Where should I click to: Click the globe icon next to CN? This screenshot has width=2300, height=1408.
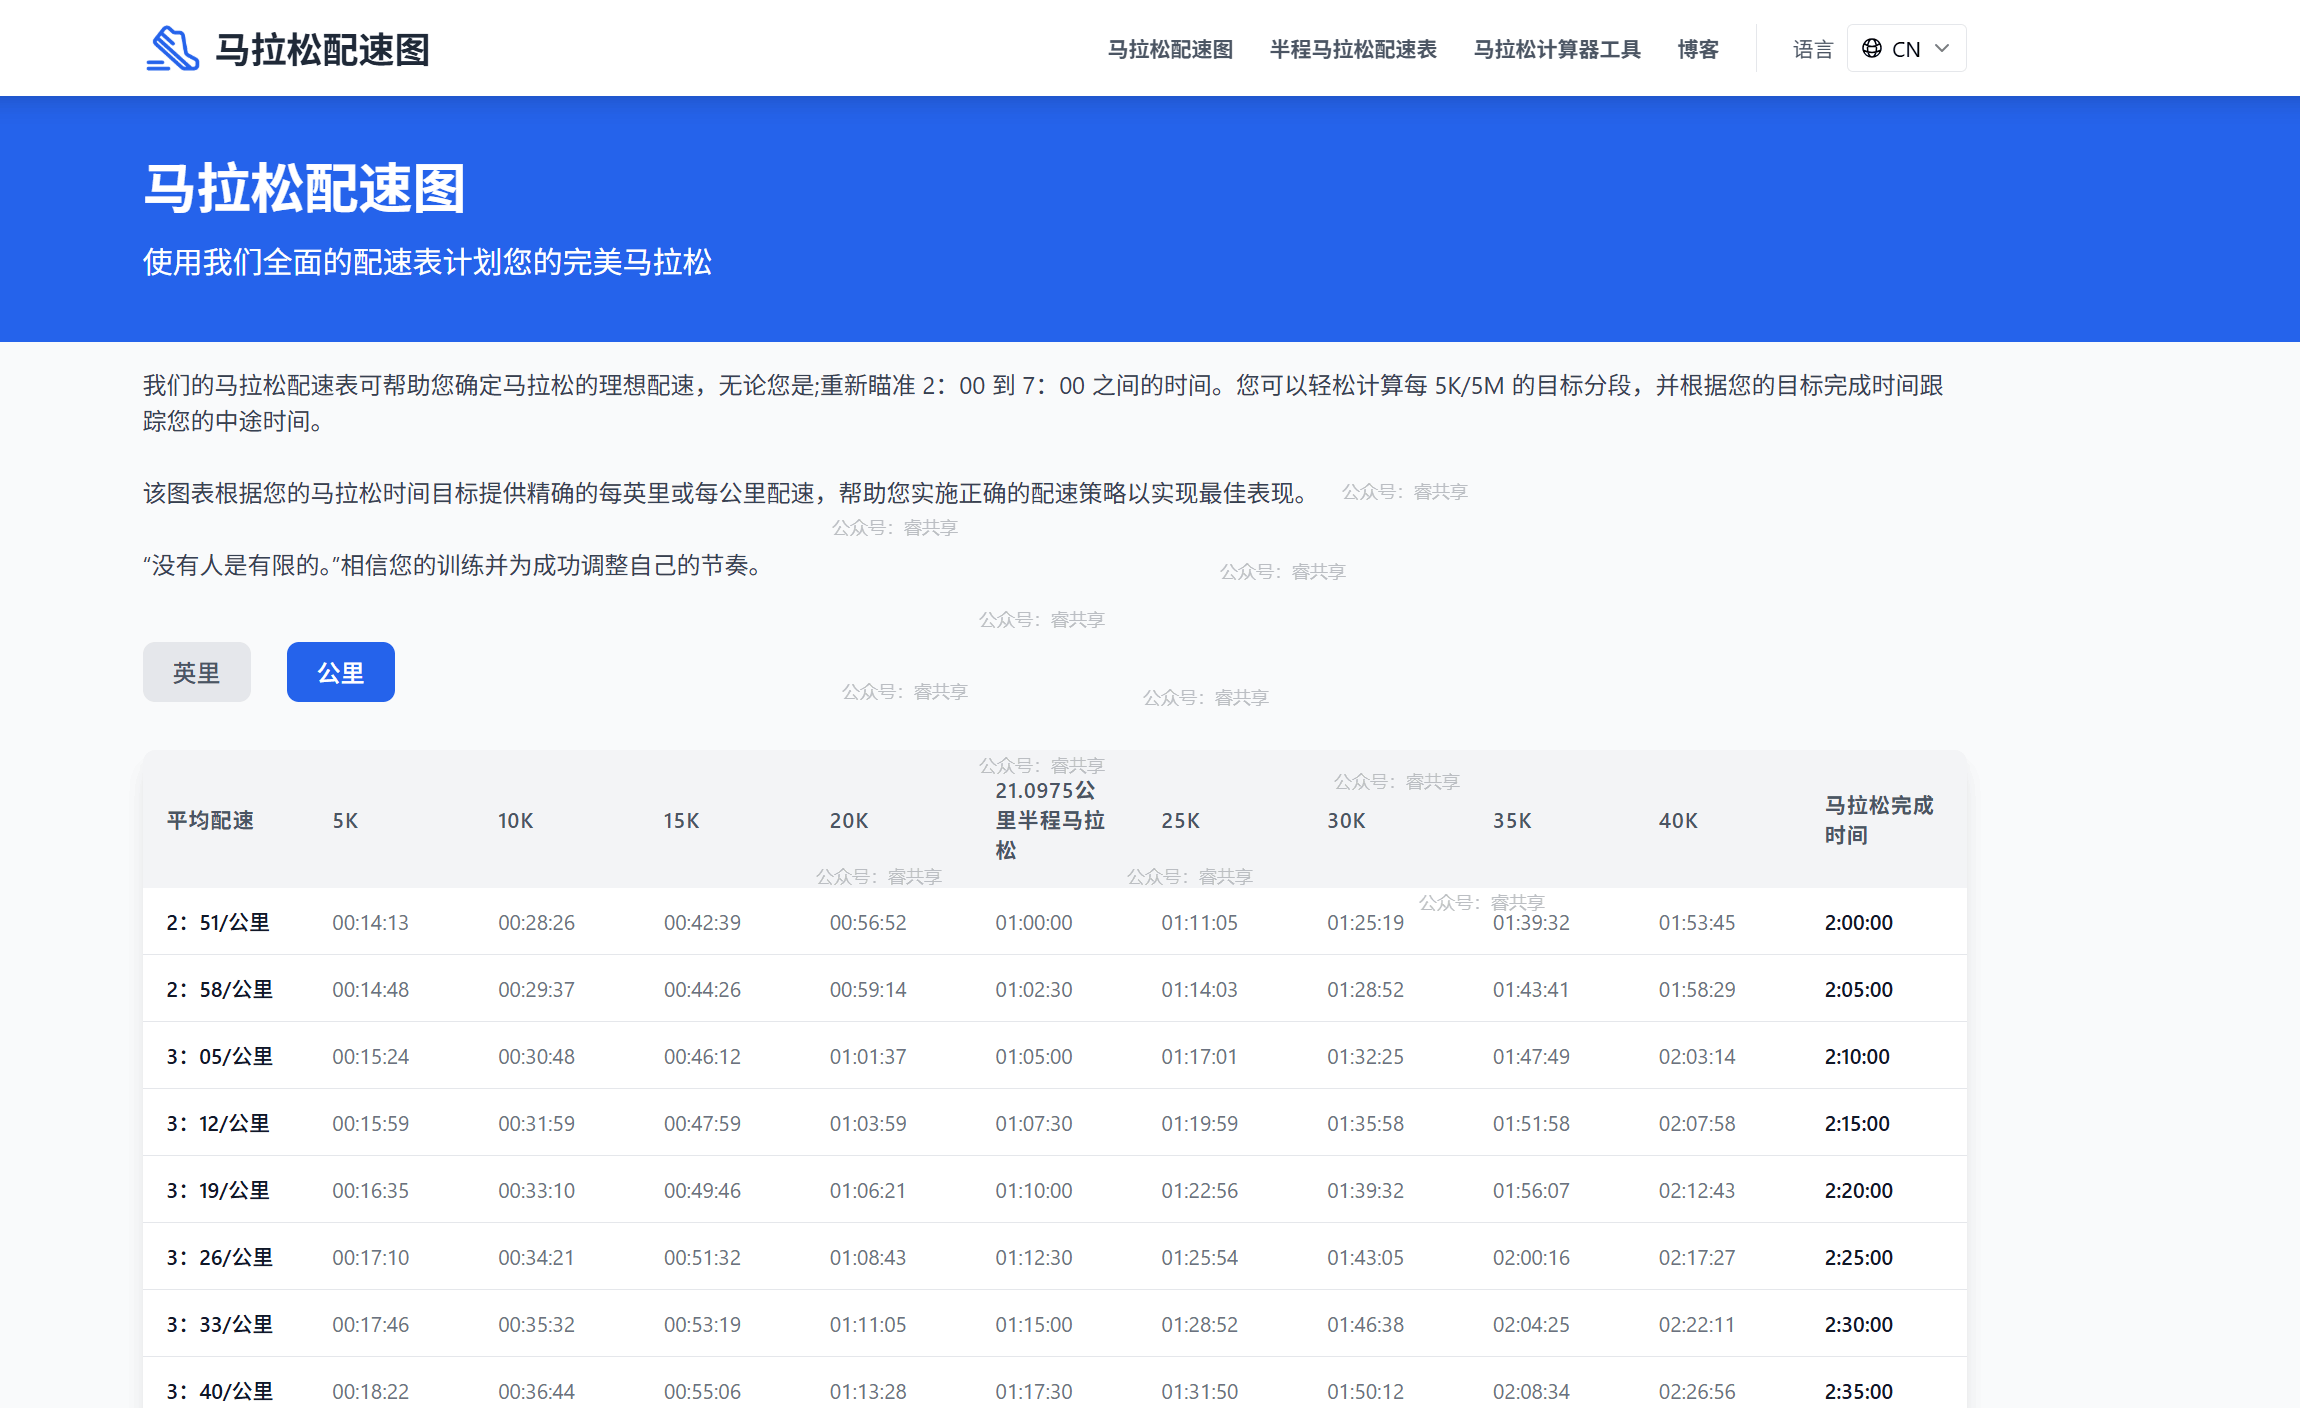click(1871, 48)
